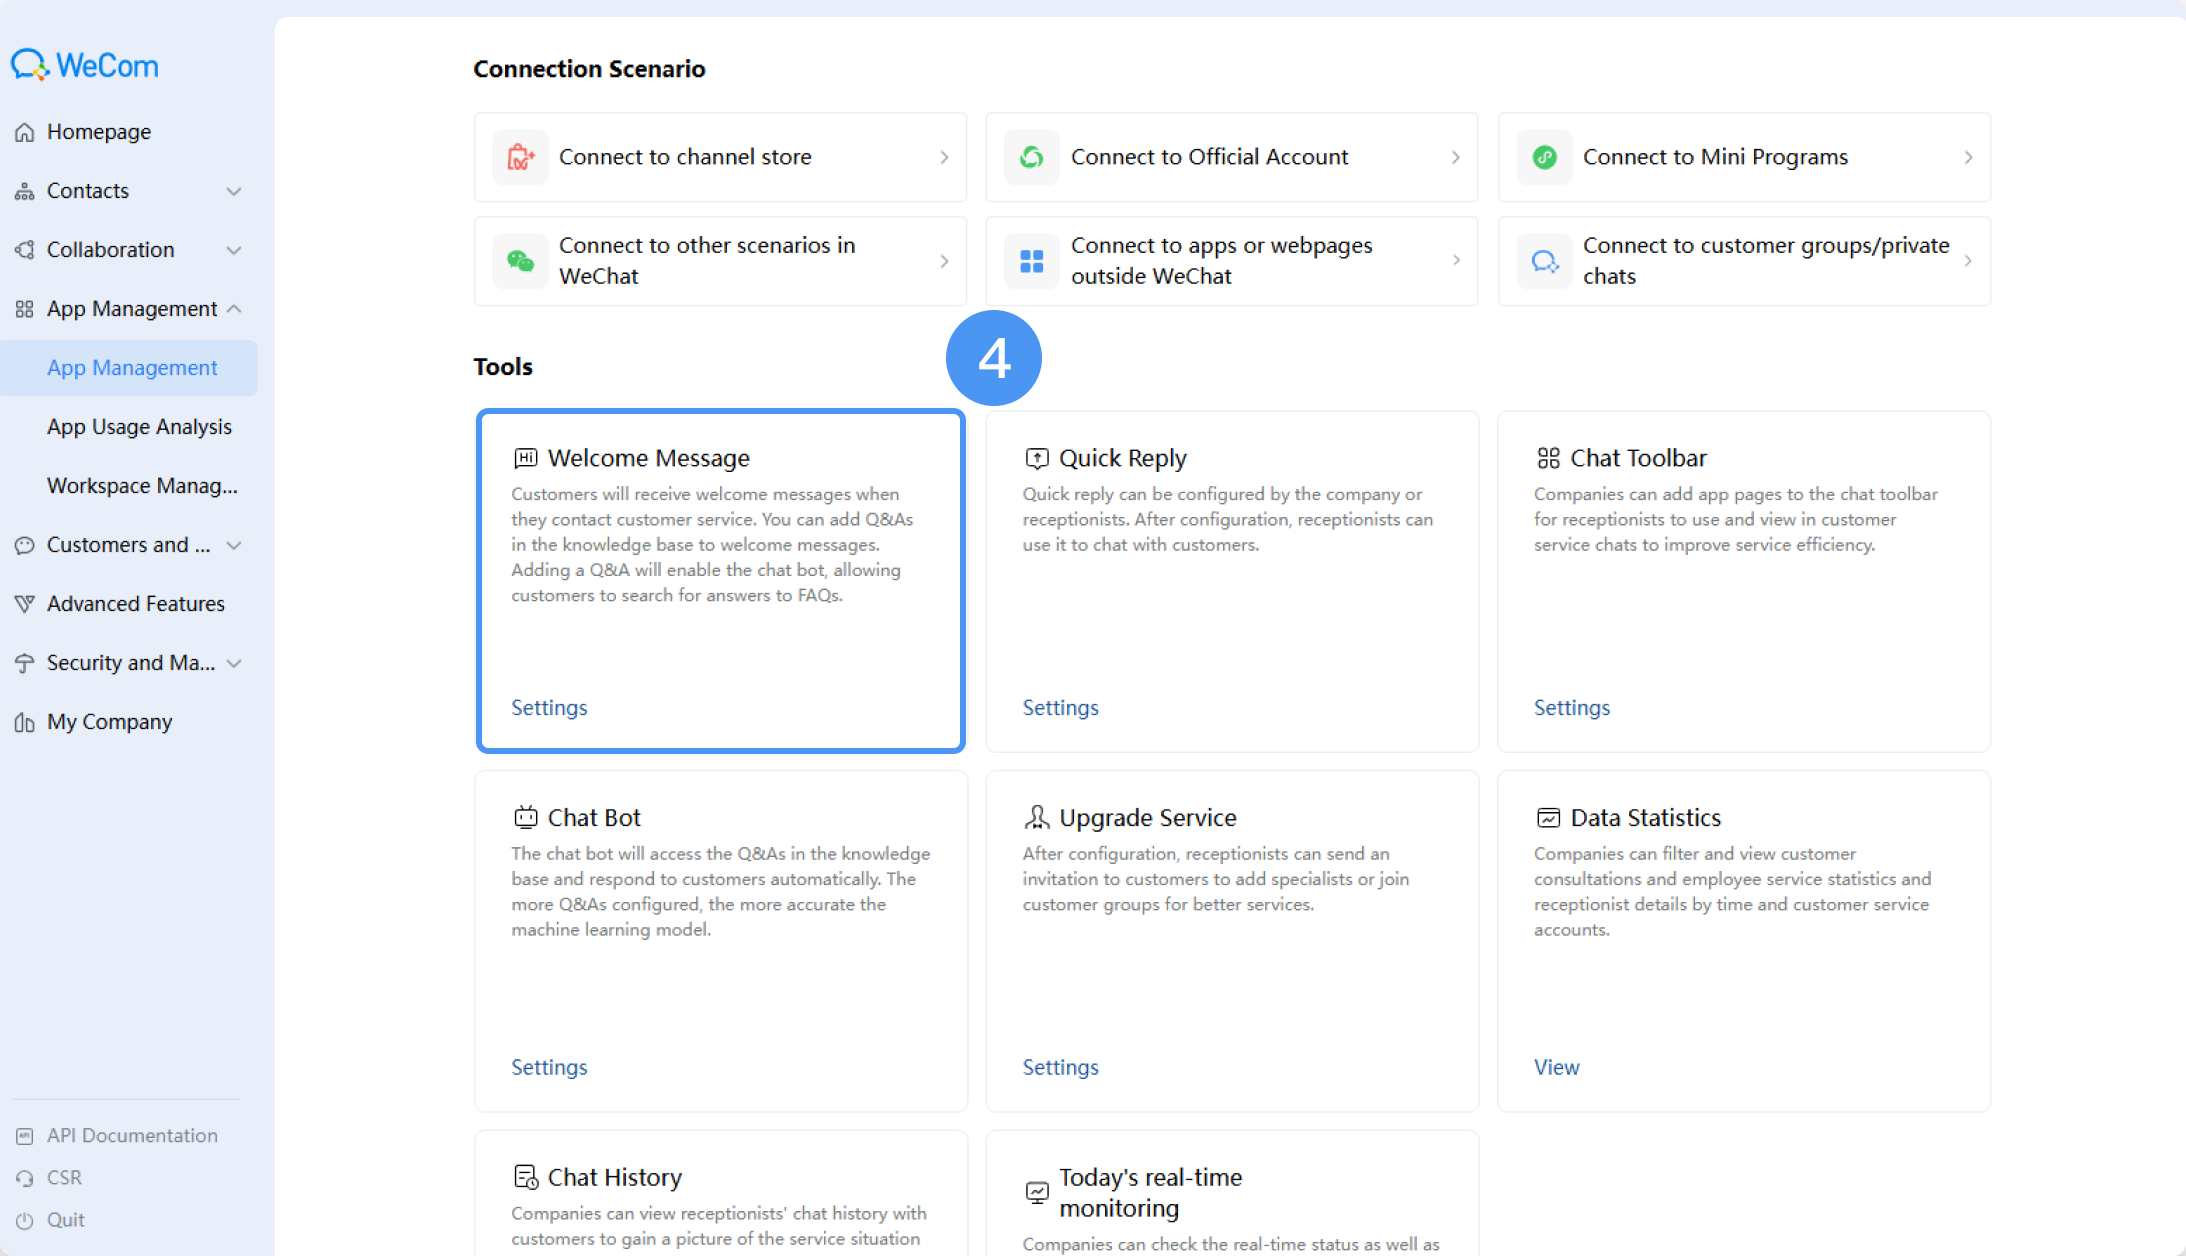Click the customer groups chat icon

1544,261
